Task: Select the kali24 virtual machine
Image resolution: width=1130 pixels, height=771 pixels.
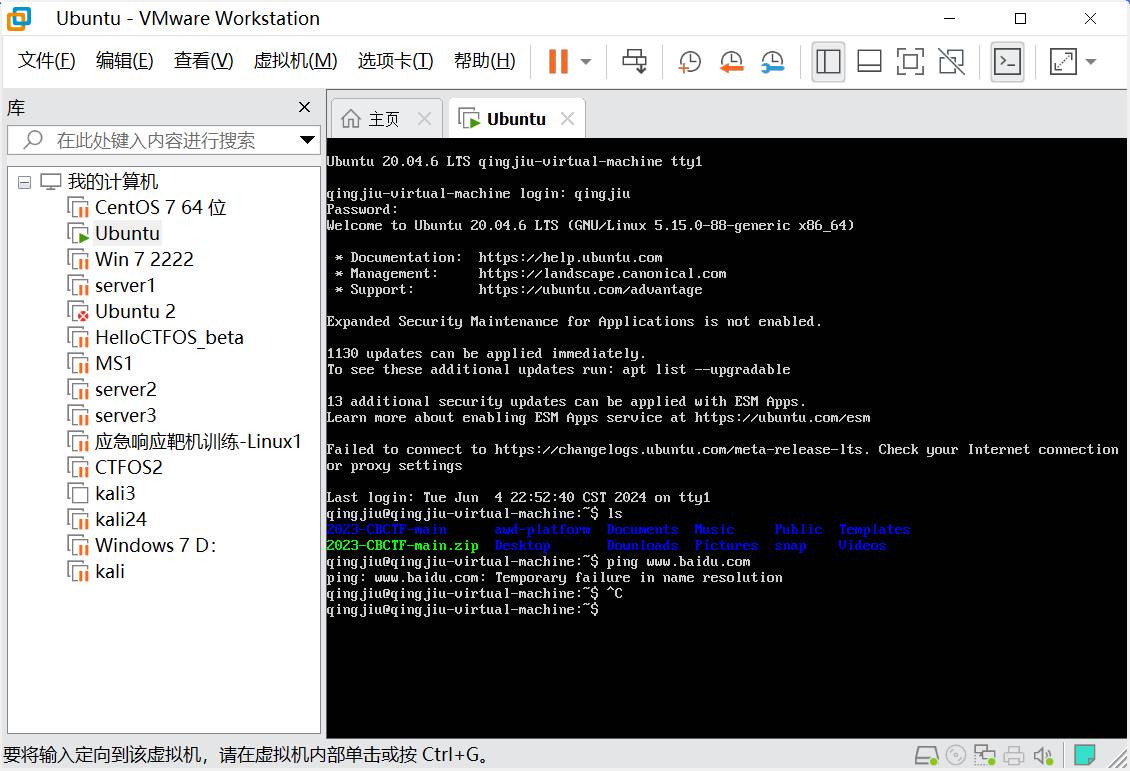Action: (x=120, y=520)
